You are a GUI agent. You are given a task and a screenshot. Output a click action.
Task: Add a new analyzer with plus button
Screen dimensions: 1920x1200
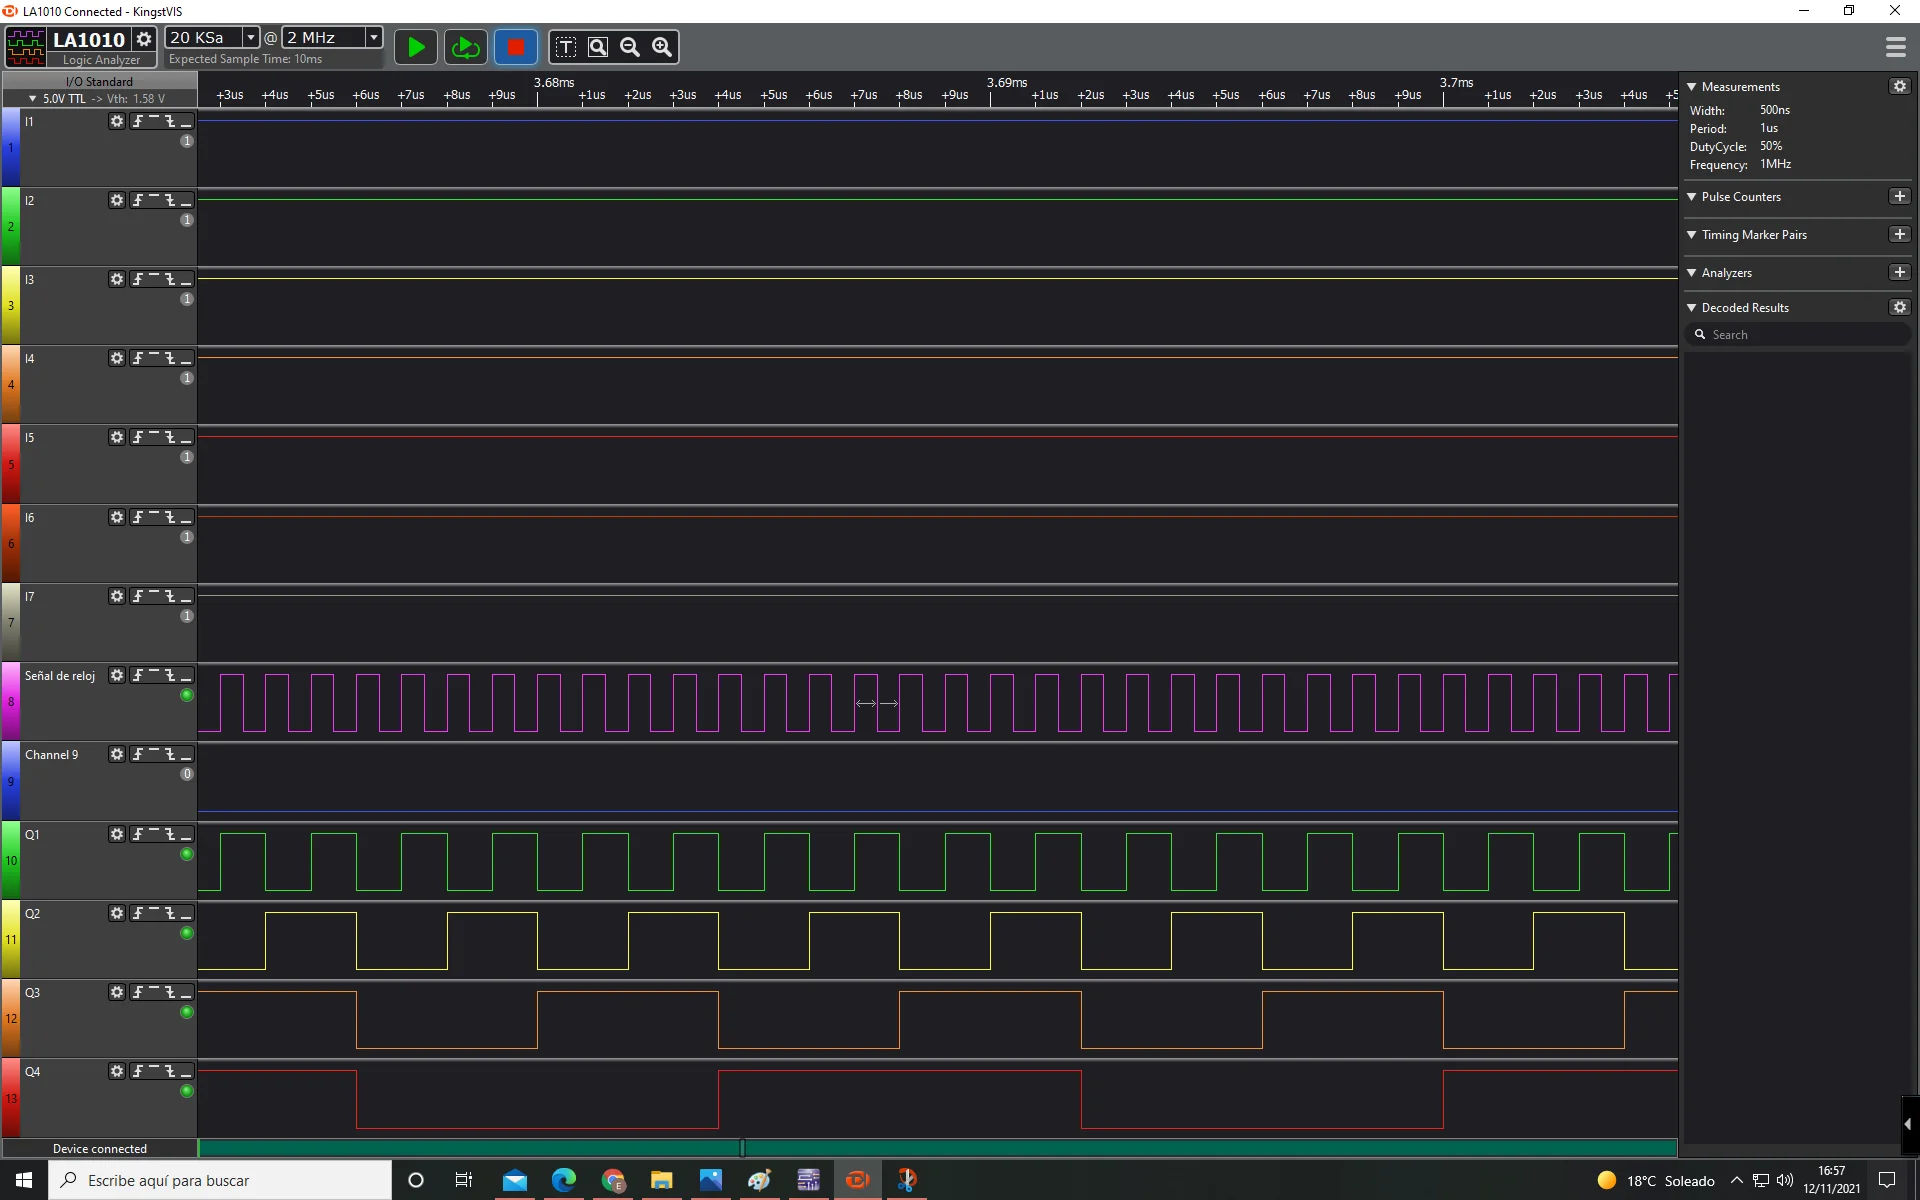coord(1899,272)
